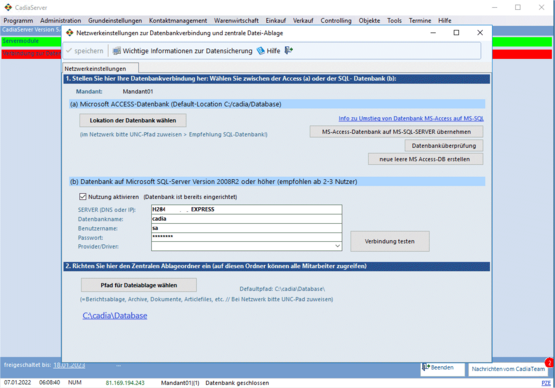Click the Beenden button with door icon
Image resolution: width=555 pixels, height=388 pixels.
[442, 369]
